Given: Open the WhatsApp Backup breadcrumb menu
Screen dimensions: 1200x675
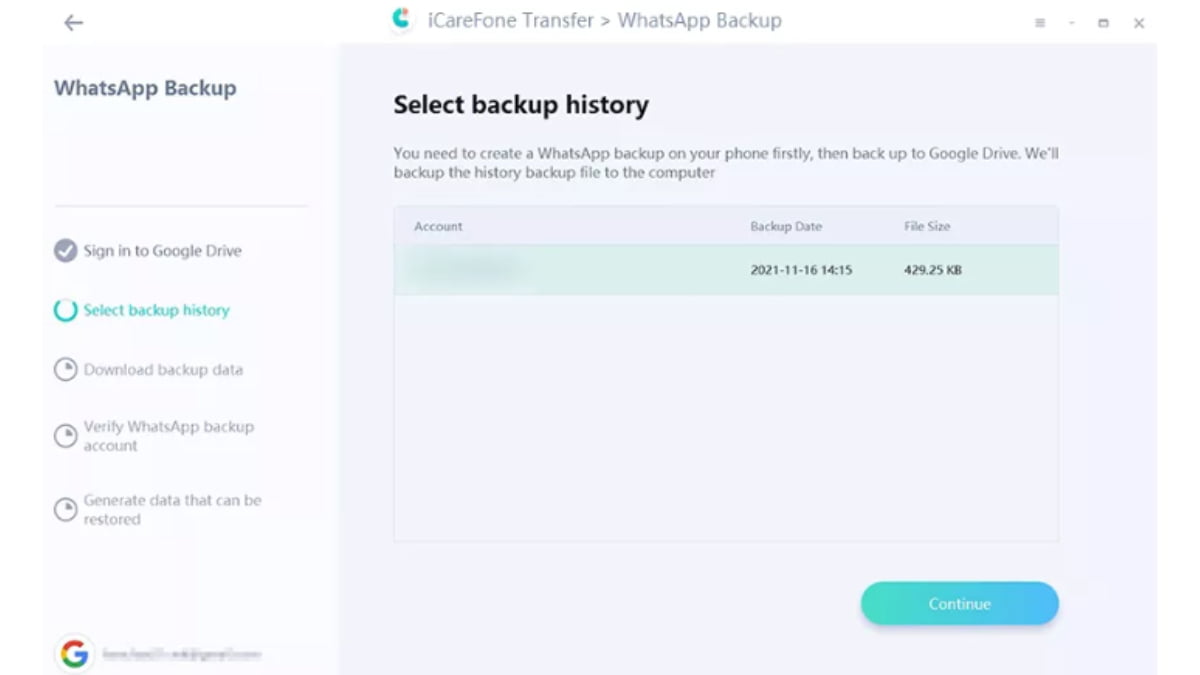Looking at the screenshot, I should point(700,20).
